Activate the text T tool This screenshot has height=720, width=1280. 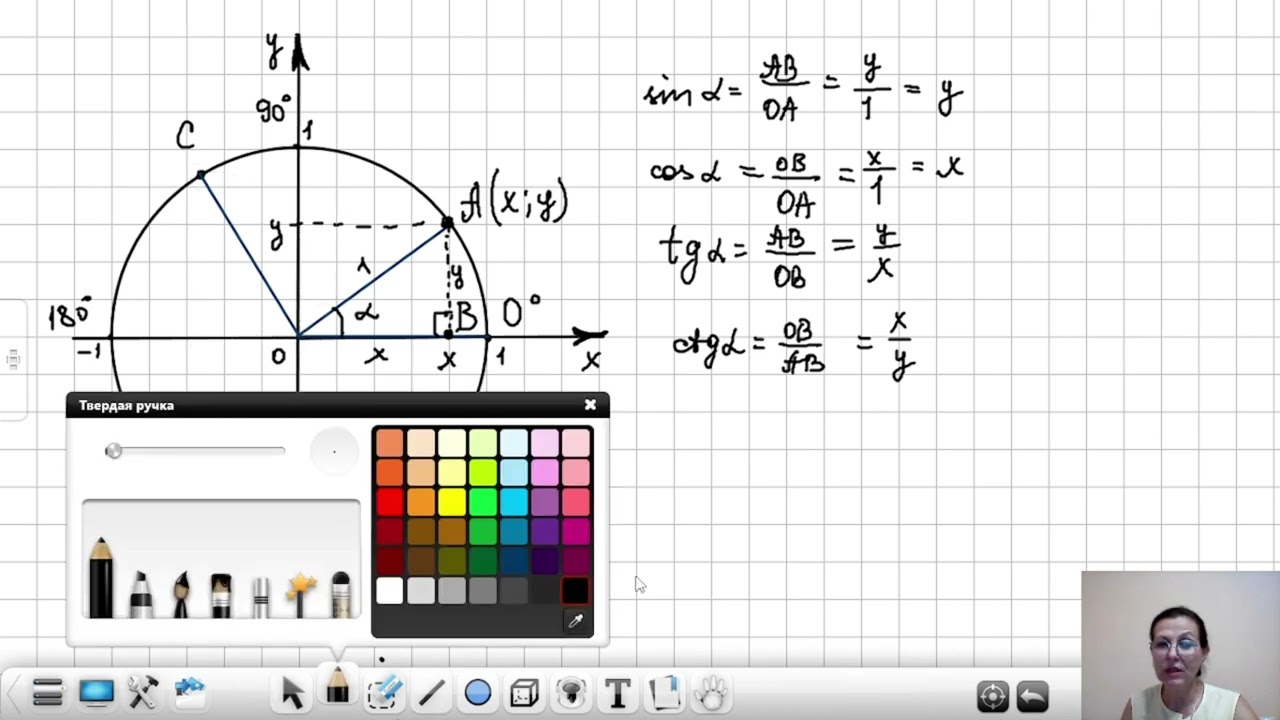click(617, 692)
